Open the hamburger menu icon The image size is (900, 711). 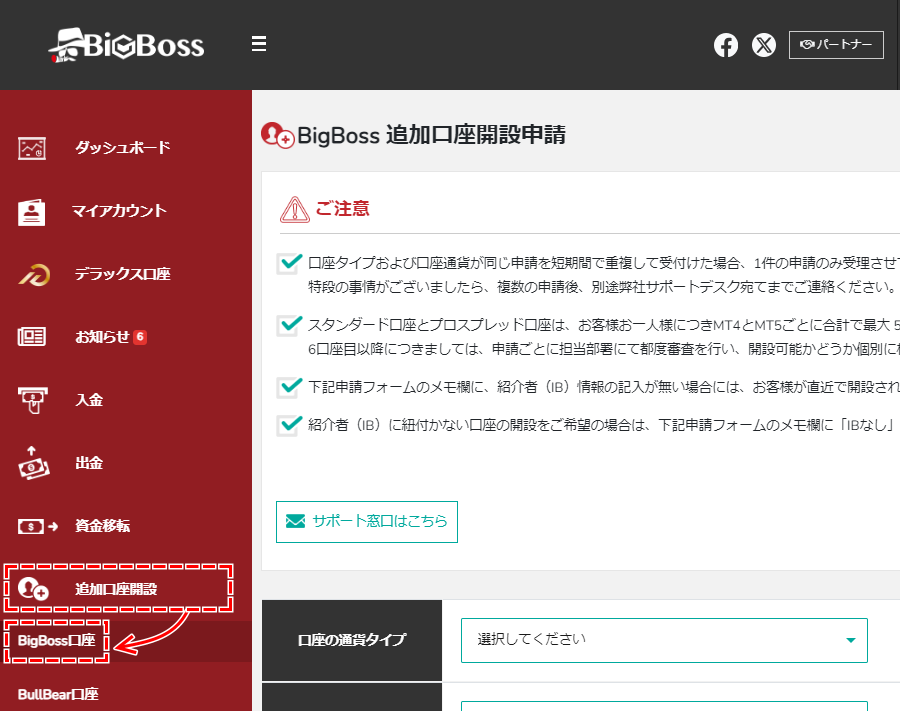click(259, 44)
